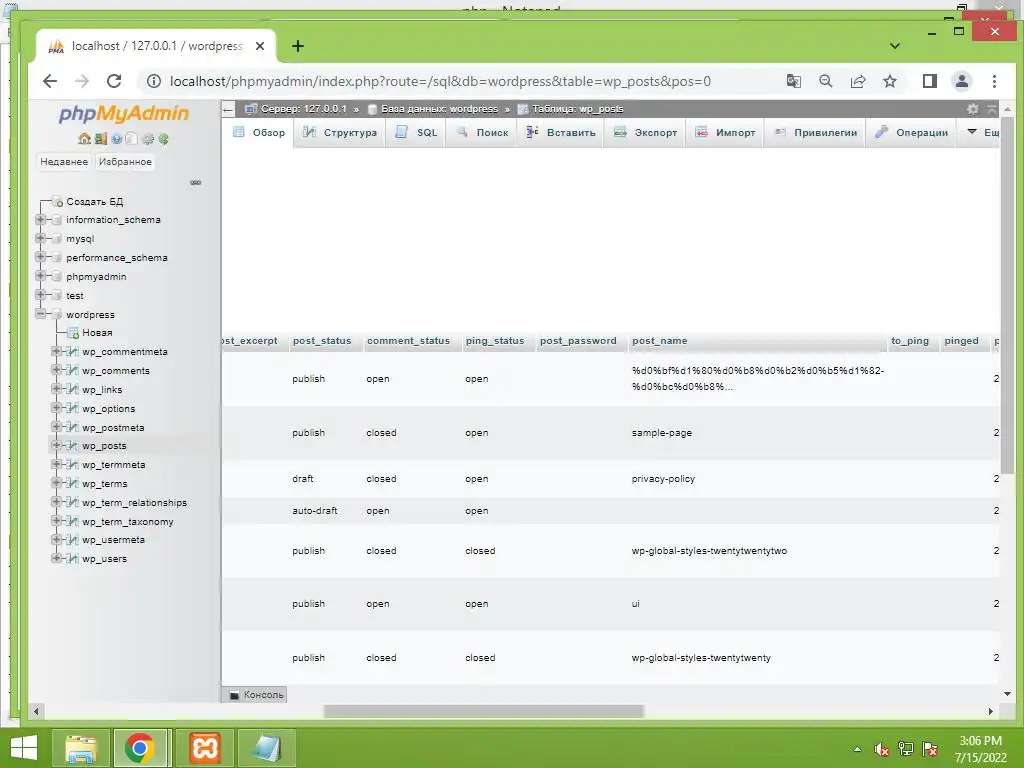Open the Поиск tab
Screen dimensions: 1024x768
click(x=482, y=133)
